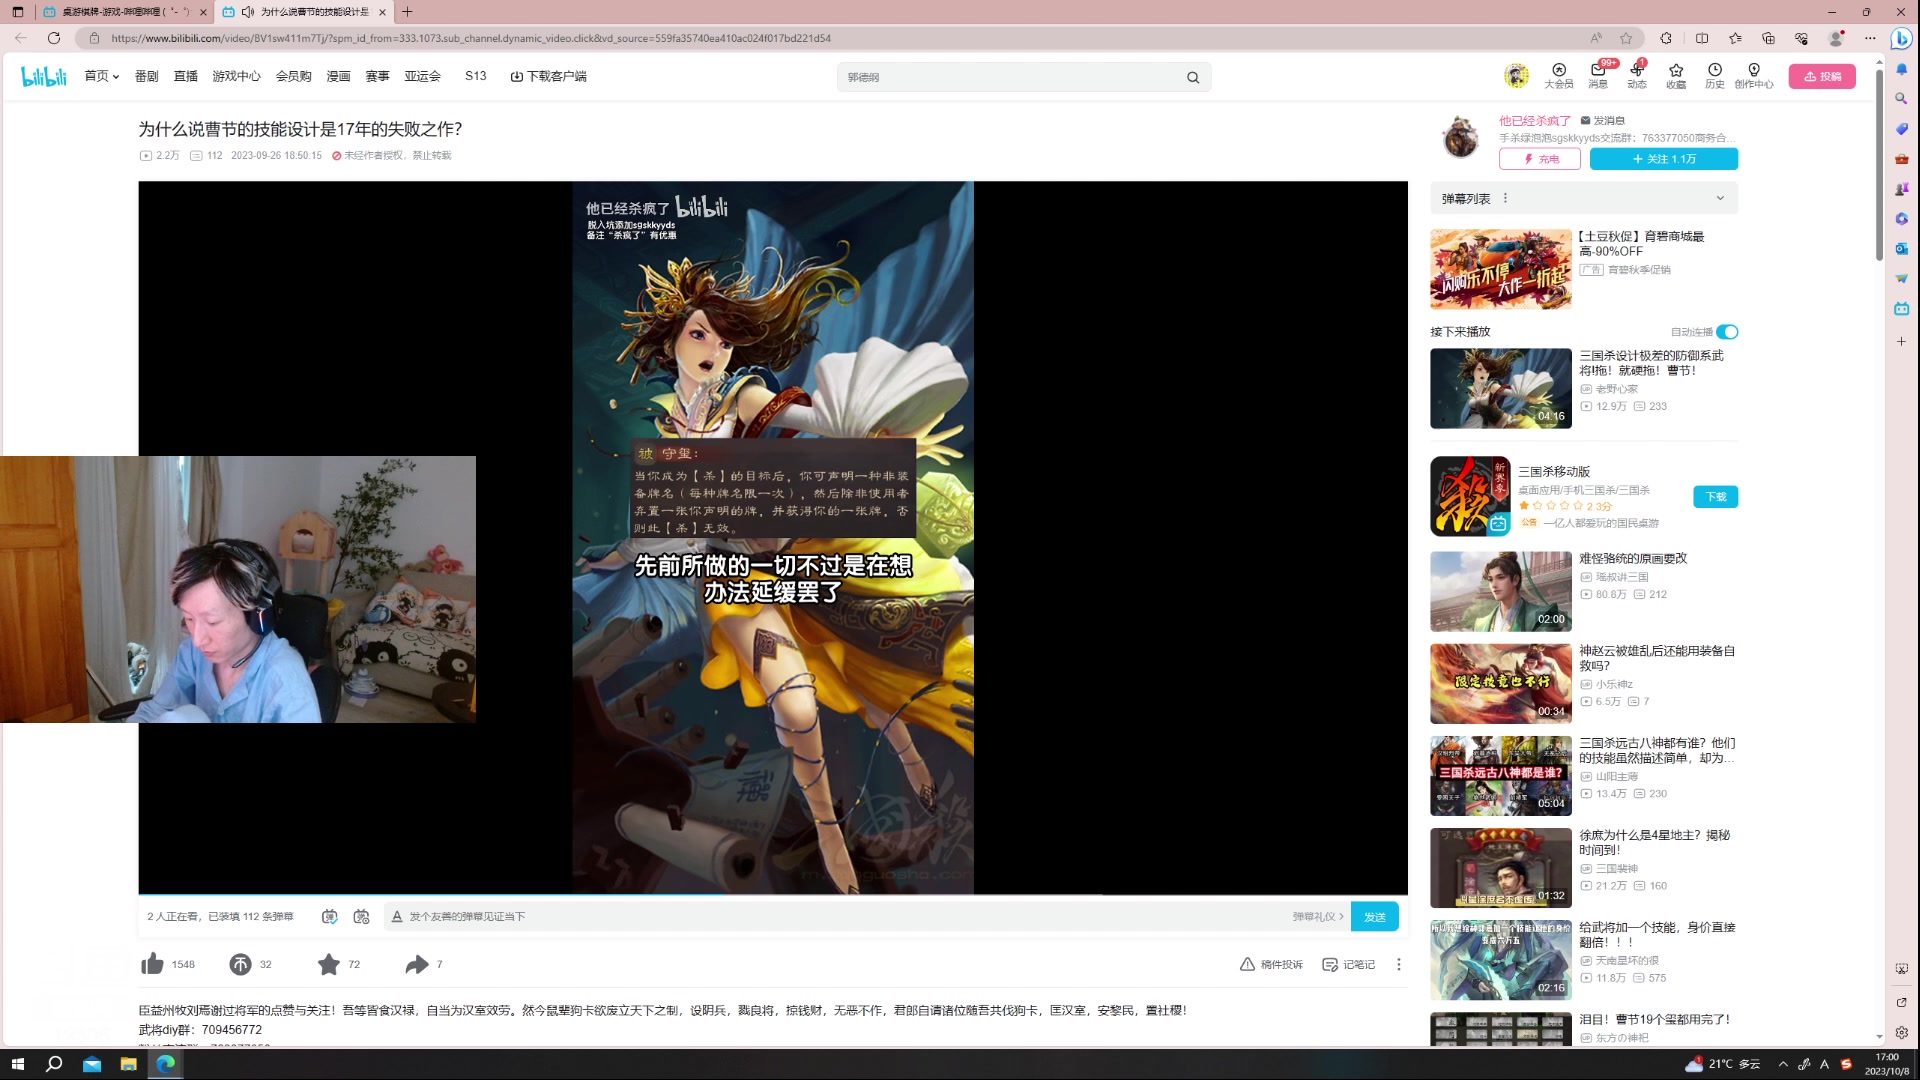Open the 大会员 membership icon
The height and width of the screenshot is (1080, 1920).
click(x=1558, y=75)
